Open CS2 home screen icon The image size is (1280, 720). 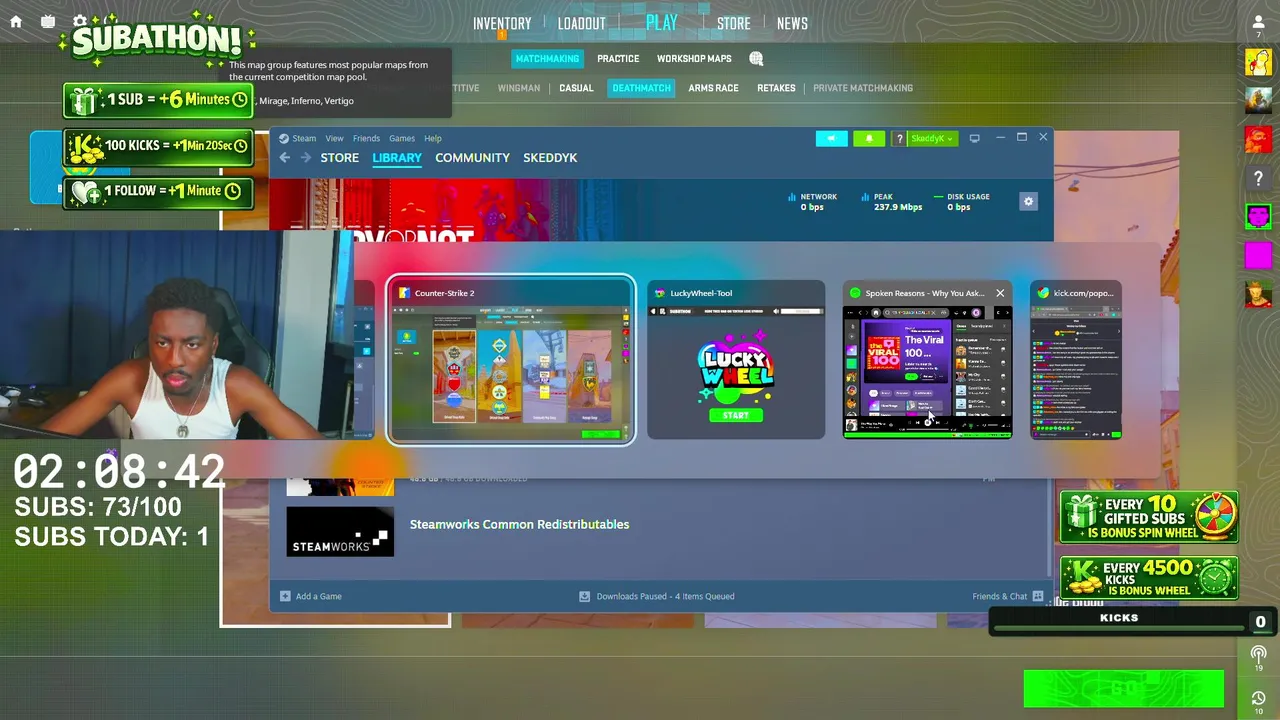[16, 21]
